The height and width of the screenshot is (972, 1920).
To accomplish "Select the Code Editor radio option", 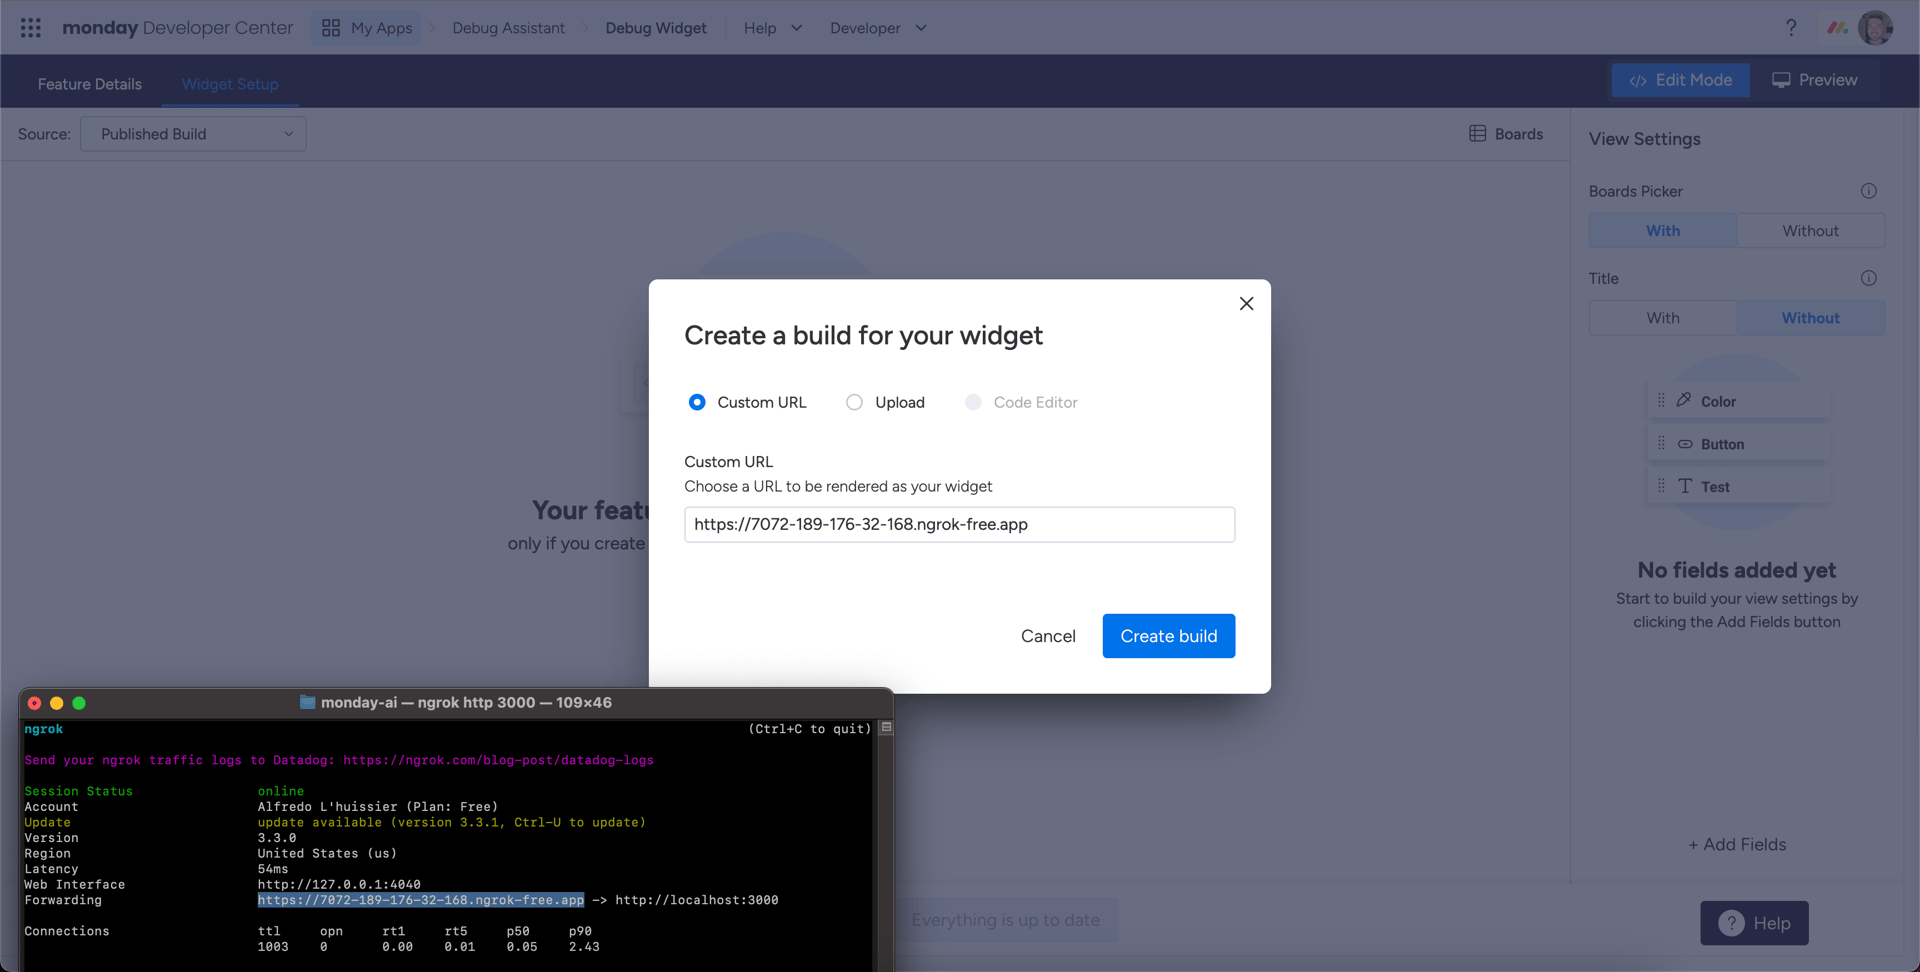I will 973,402.
